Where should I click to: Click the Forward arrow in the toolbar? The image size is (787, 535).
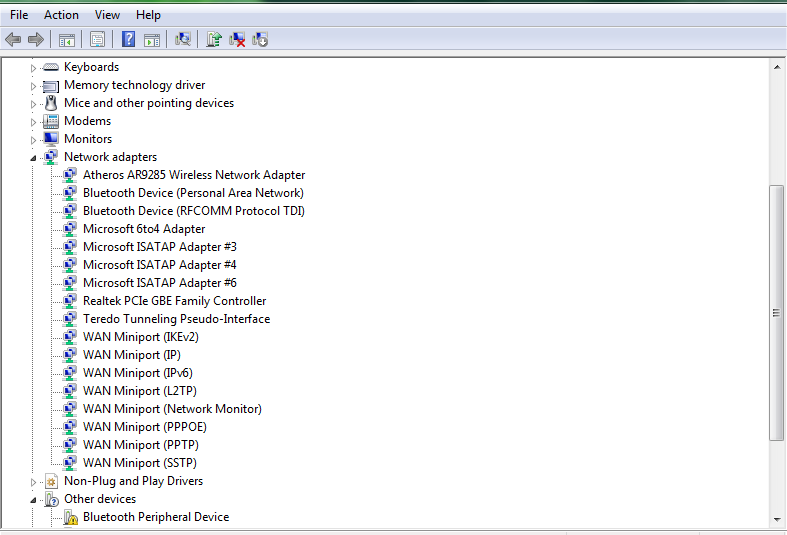[36, 39]
